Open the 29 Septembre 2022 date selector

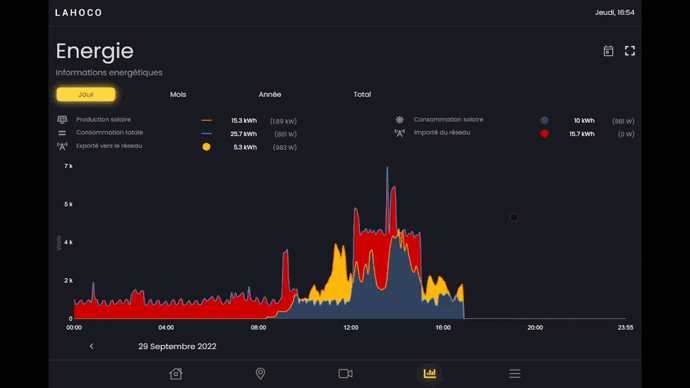177,346
